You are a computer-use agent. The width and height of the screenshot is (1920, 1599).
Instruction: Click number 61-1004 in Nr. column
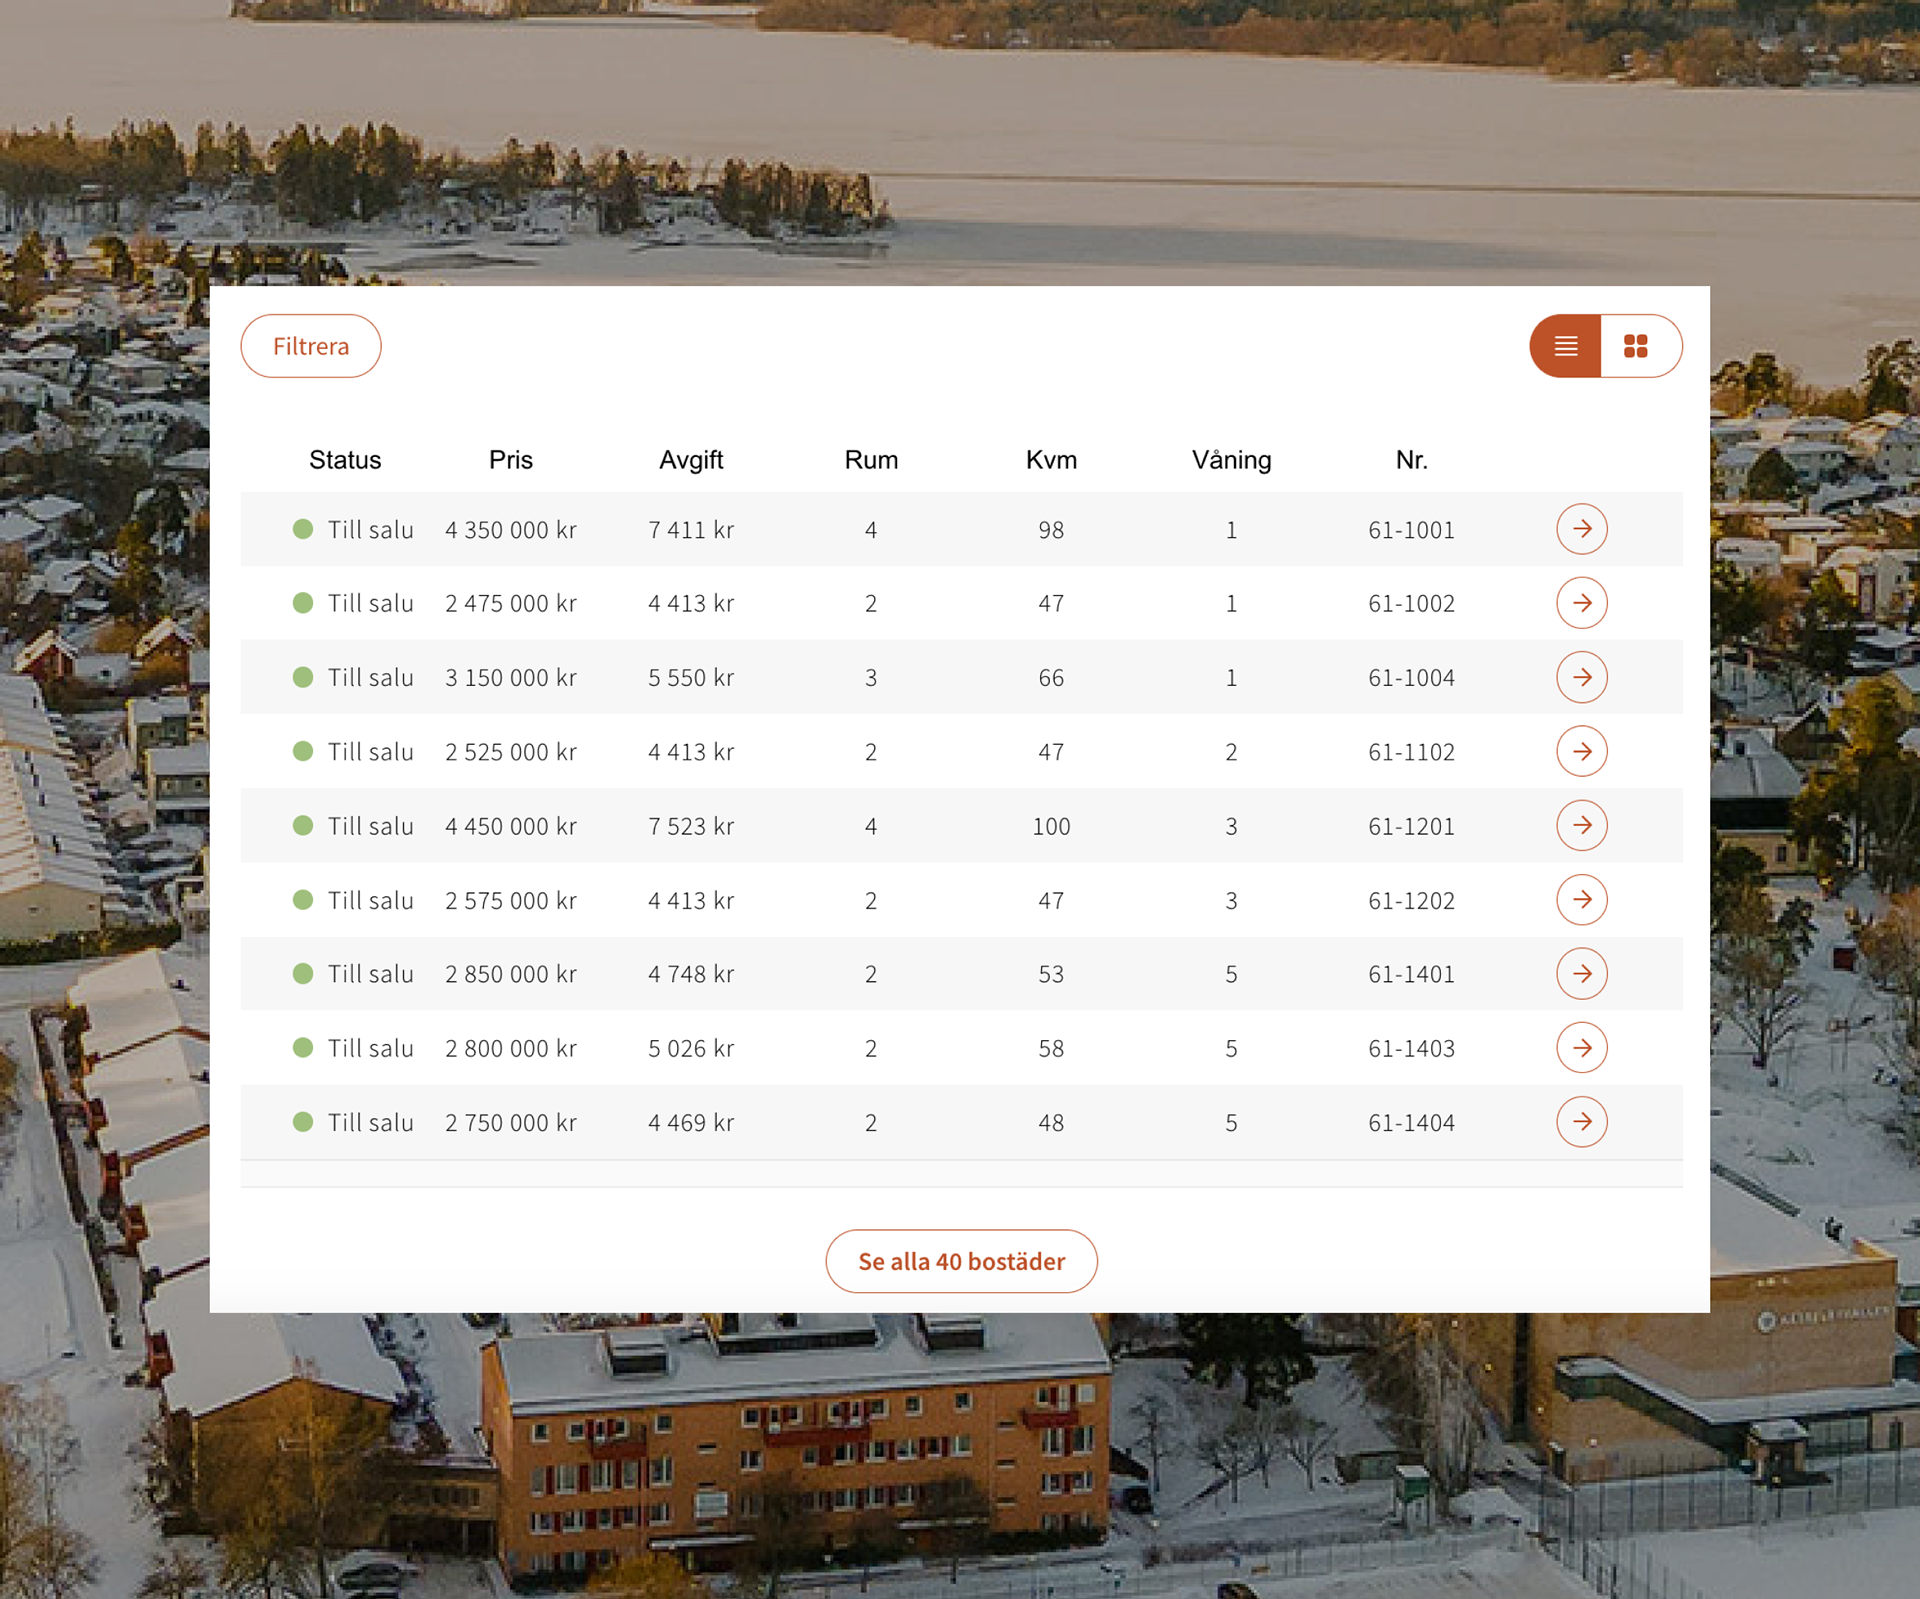pos(1411,678)
